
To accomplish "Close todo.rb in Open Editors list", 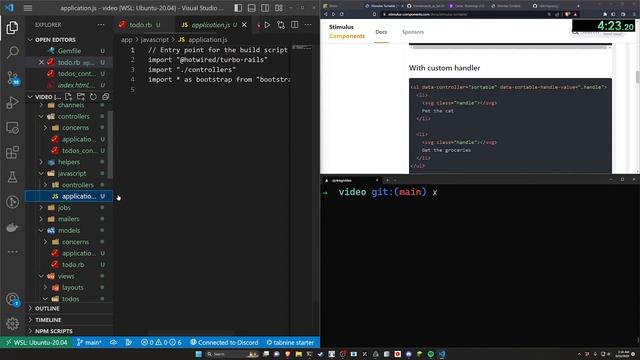I will (41, 62).
